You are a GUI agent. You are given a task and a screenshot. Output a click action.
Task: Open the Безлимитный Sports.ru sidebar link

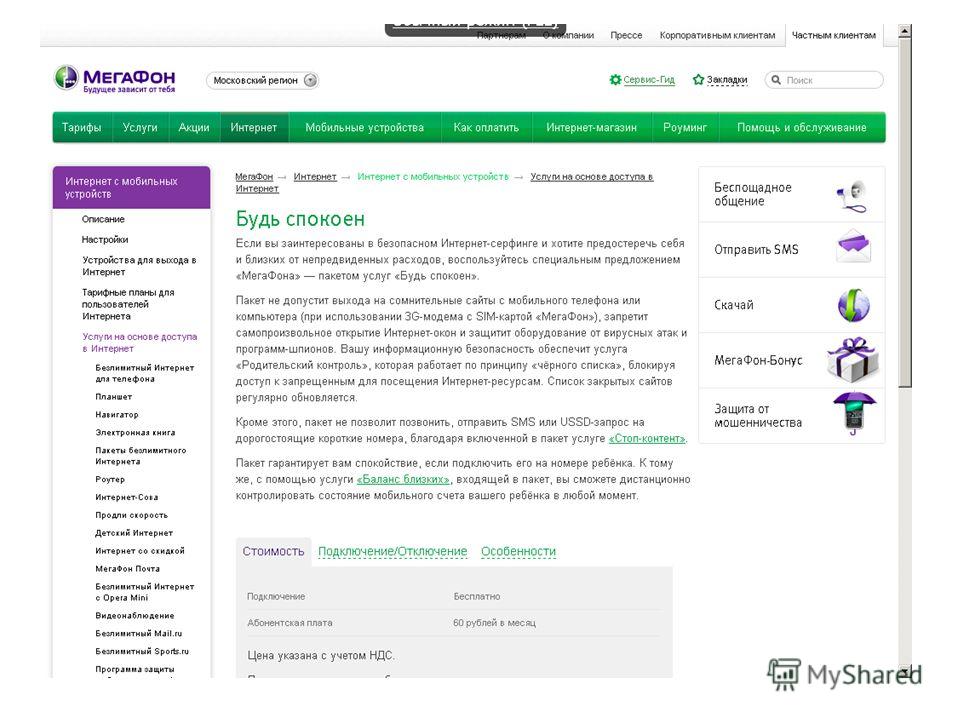tap(142, 651)
